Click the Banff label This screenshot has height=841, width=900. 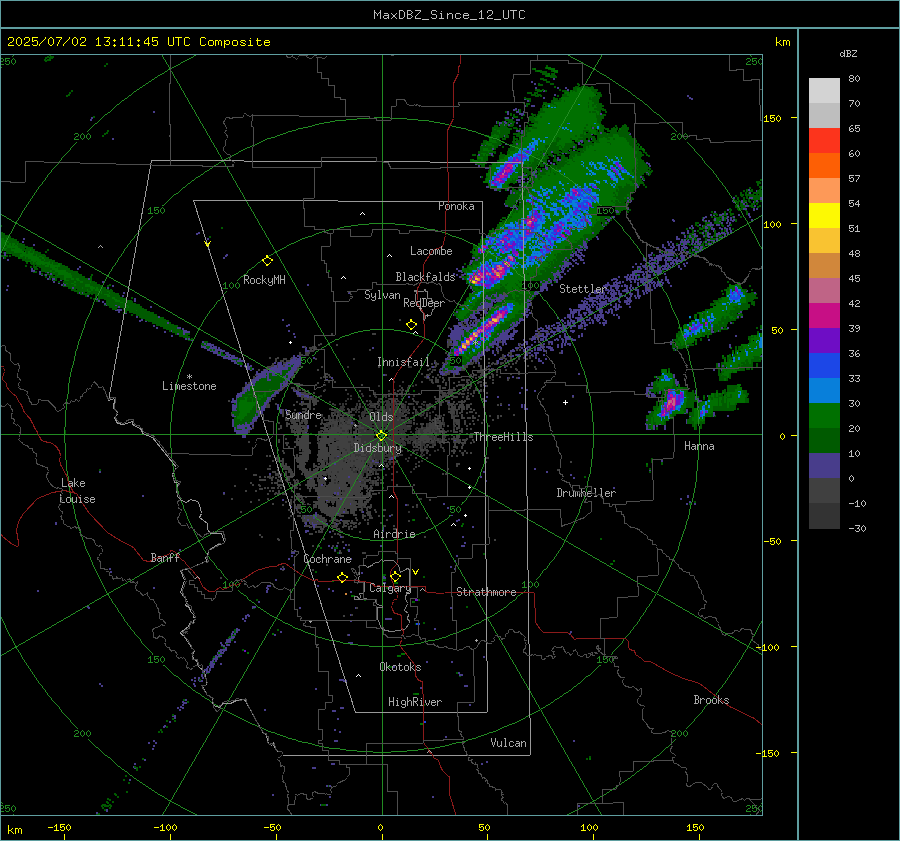point(165,557)
